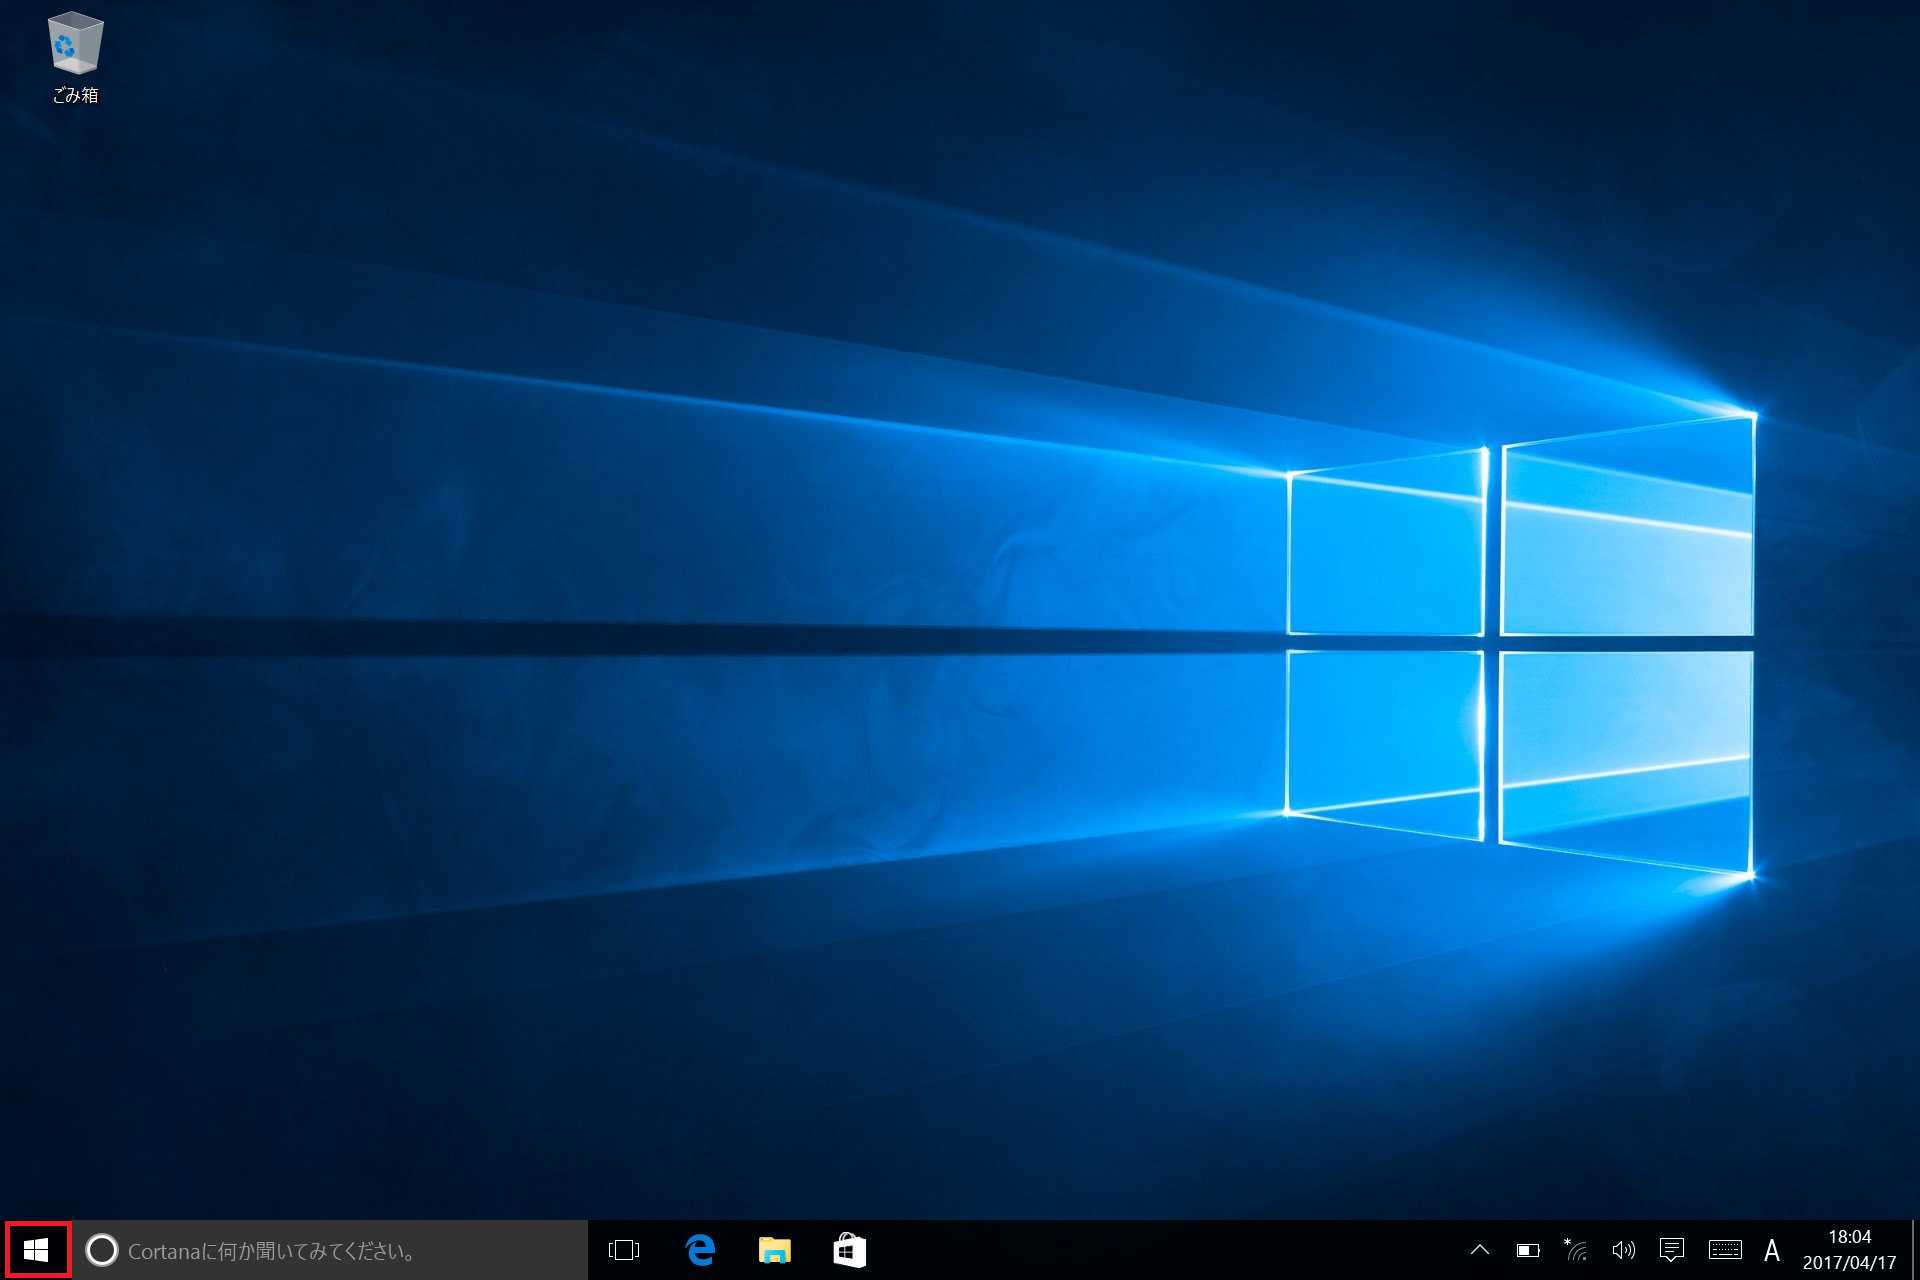1920x1280 pixels.
Task: Click the Show desktop strip
Action: pyautogui.click(x=1914, y=1250)
